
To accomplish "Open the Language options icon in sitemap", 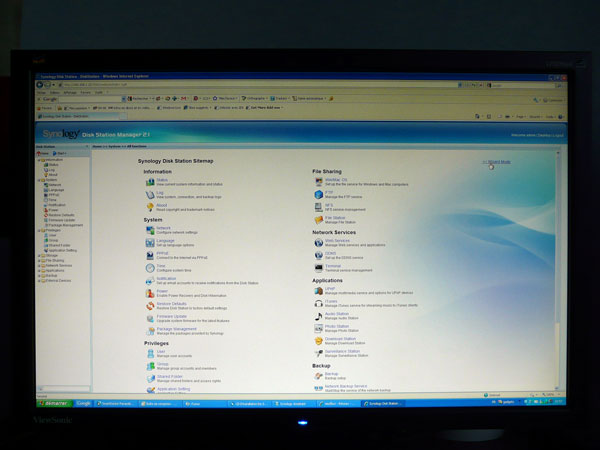I will tap(150, 243).
